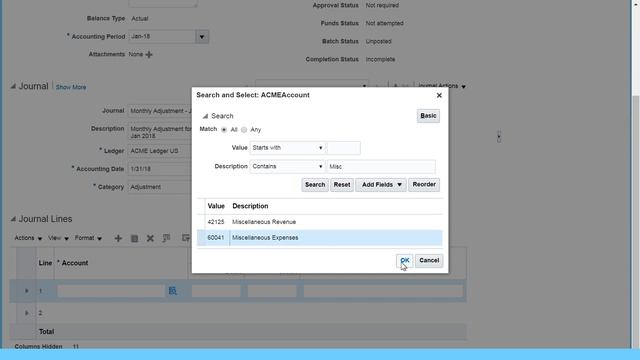The image size is (640, 360).
Task: Click the Account input on line 1
Action: pos(110,291)
